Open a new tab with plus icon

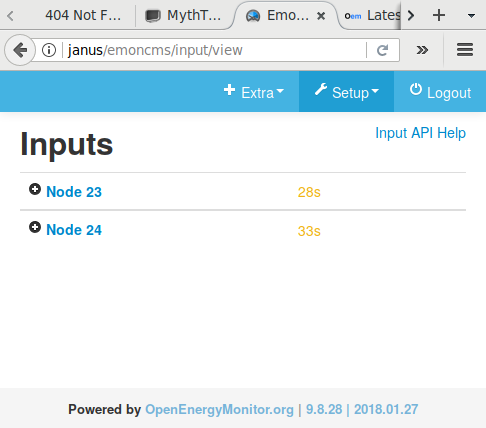(439, 15)
